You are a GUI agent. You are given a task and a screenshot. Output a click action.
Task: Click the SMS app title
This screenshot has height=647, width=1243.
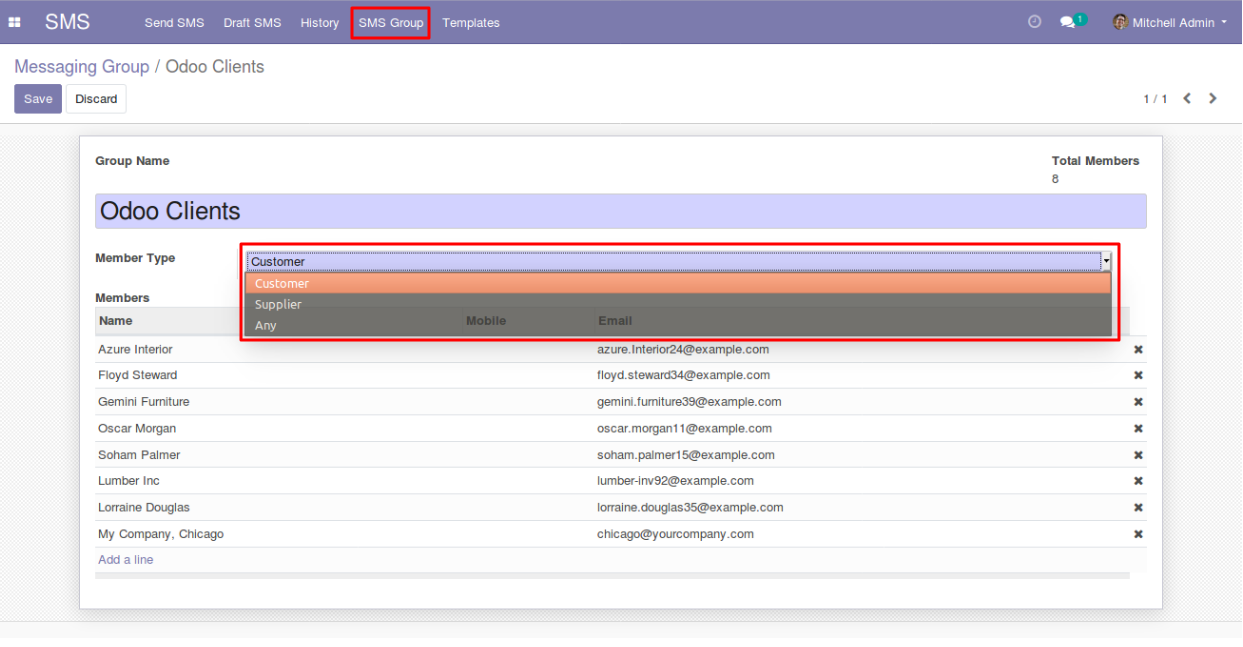(x=67, y=22)
